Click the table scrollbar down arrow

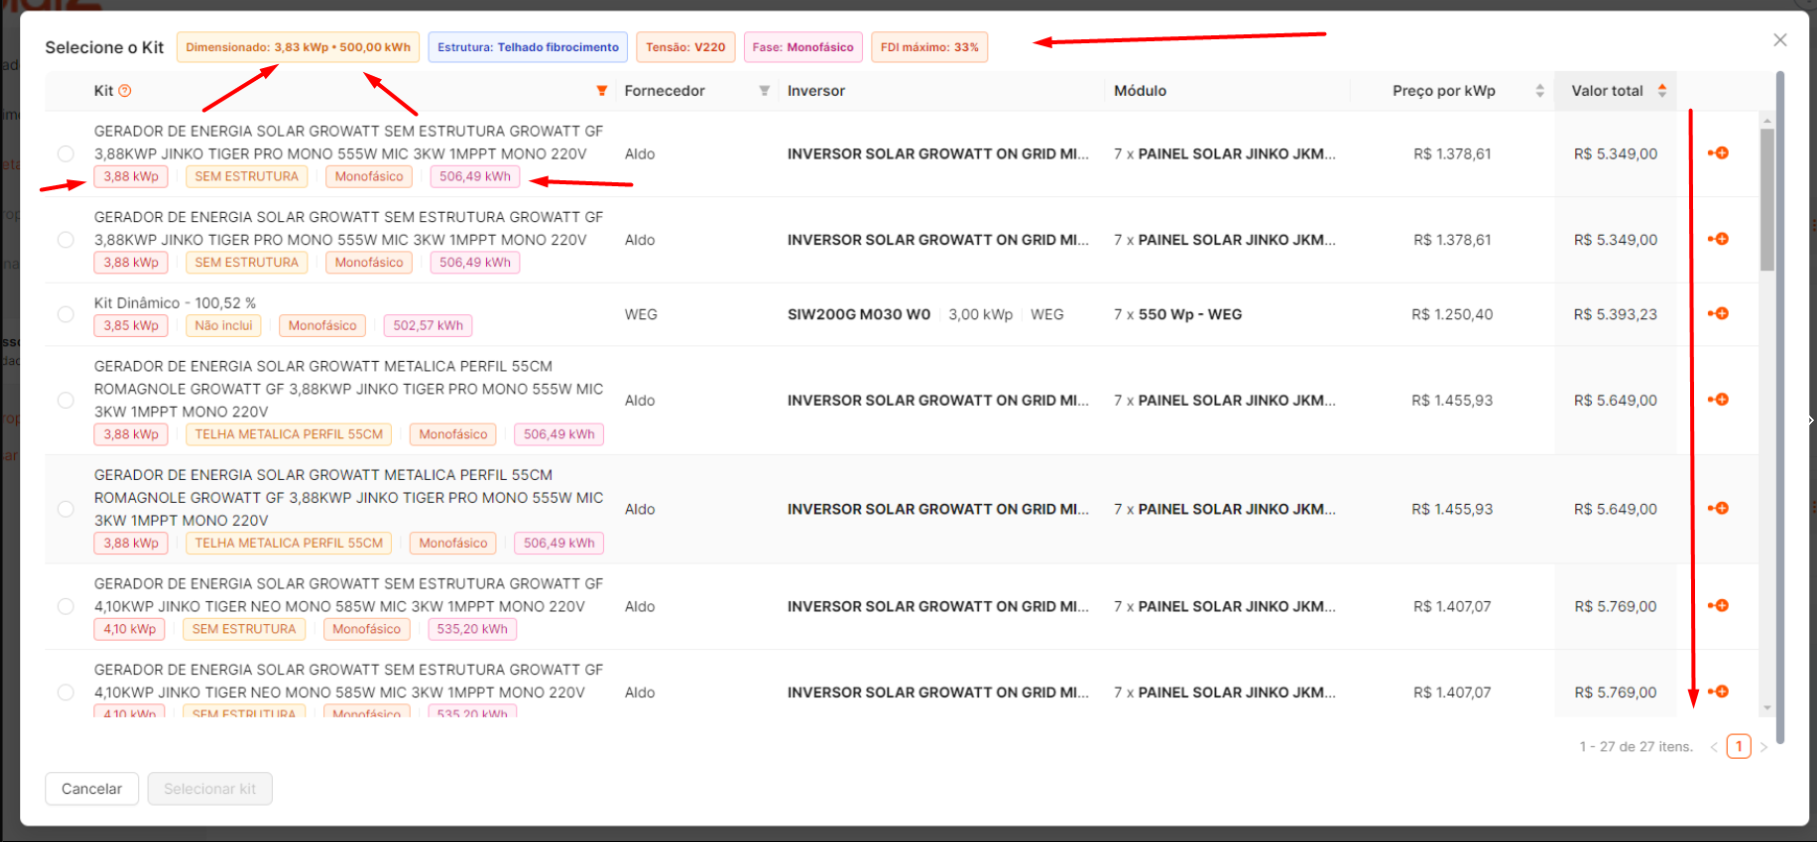click(1767, 708)
